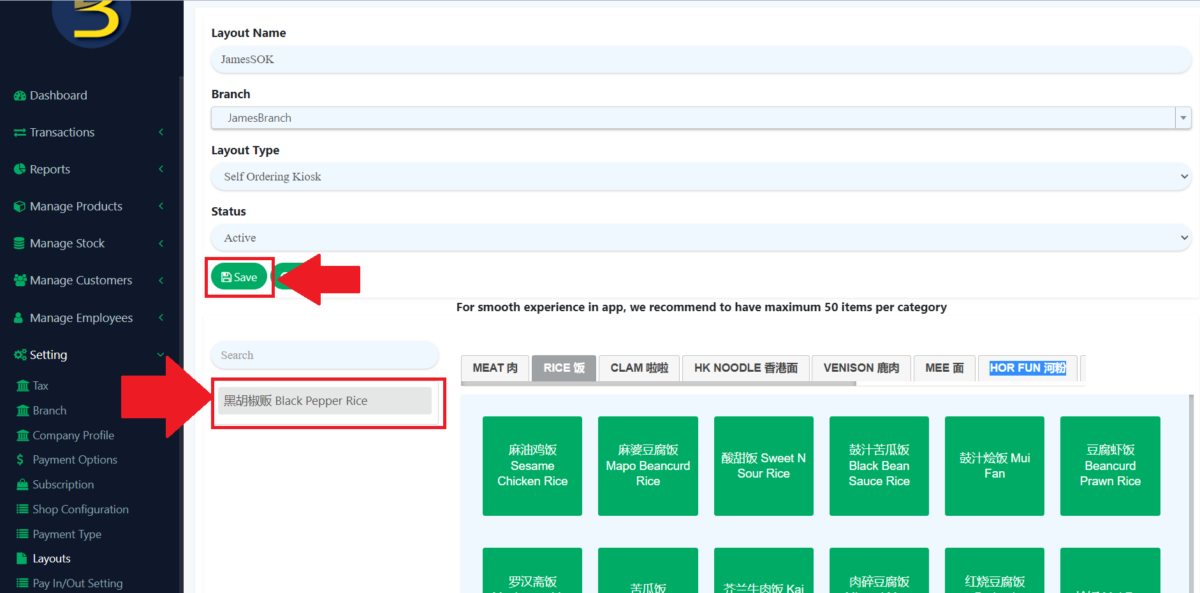This screenshot has height=593, width=1200.
Task: Click the Search field
Action: point(324,355)
